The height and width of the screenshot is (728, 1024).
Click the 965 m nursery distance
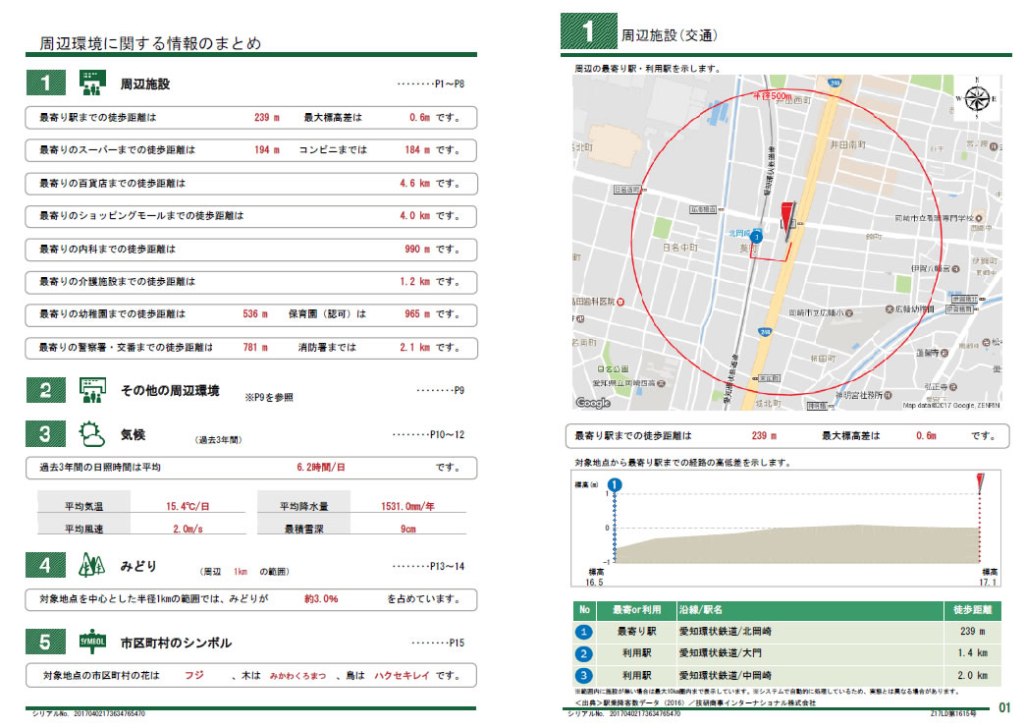[x=417, y=313]
